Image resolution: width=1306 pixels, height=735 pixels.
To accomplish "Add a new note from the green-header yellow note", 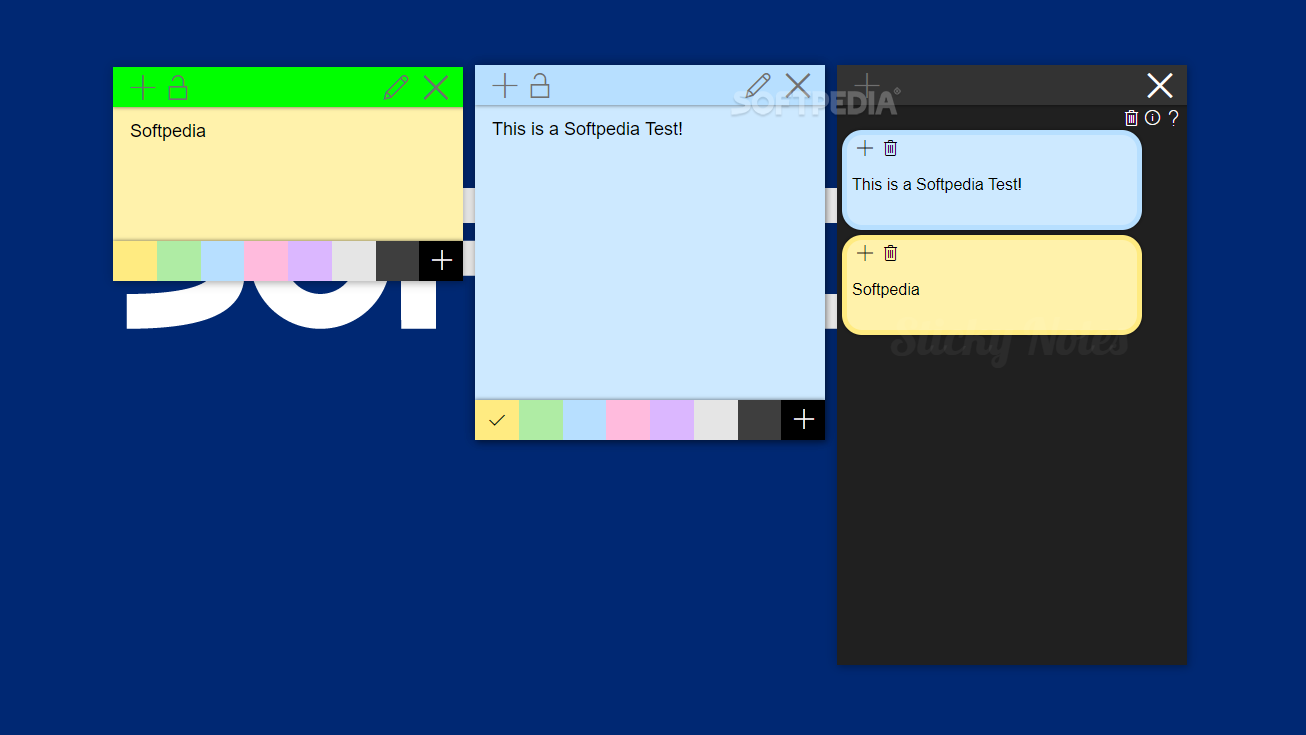I will 143,88.
